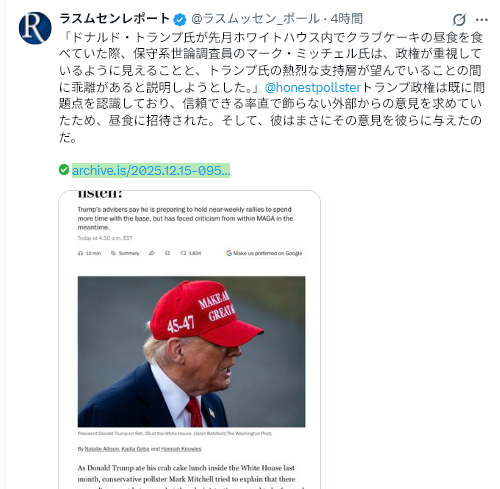Open the ラスムセンレポート display name

click(115, 19)
